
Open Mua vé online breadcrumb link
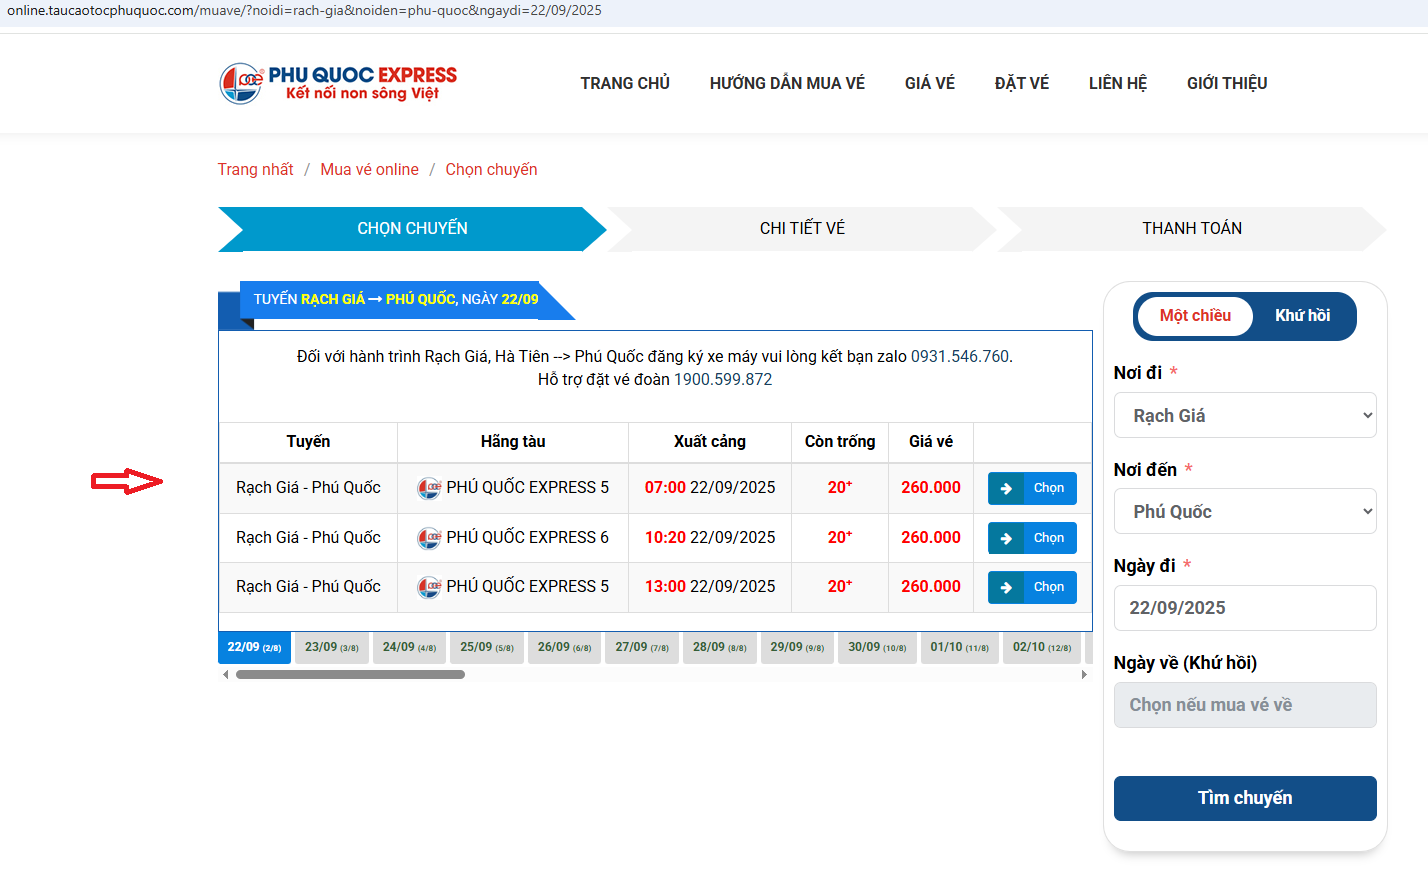coord(369,170)
